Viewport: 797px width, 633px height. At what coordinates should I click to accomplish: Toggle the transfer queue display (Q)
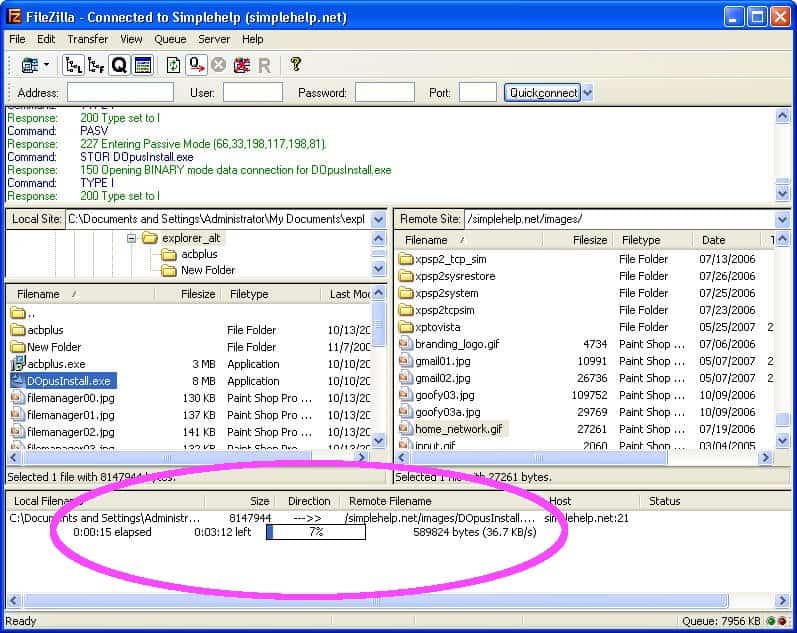119,65
